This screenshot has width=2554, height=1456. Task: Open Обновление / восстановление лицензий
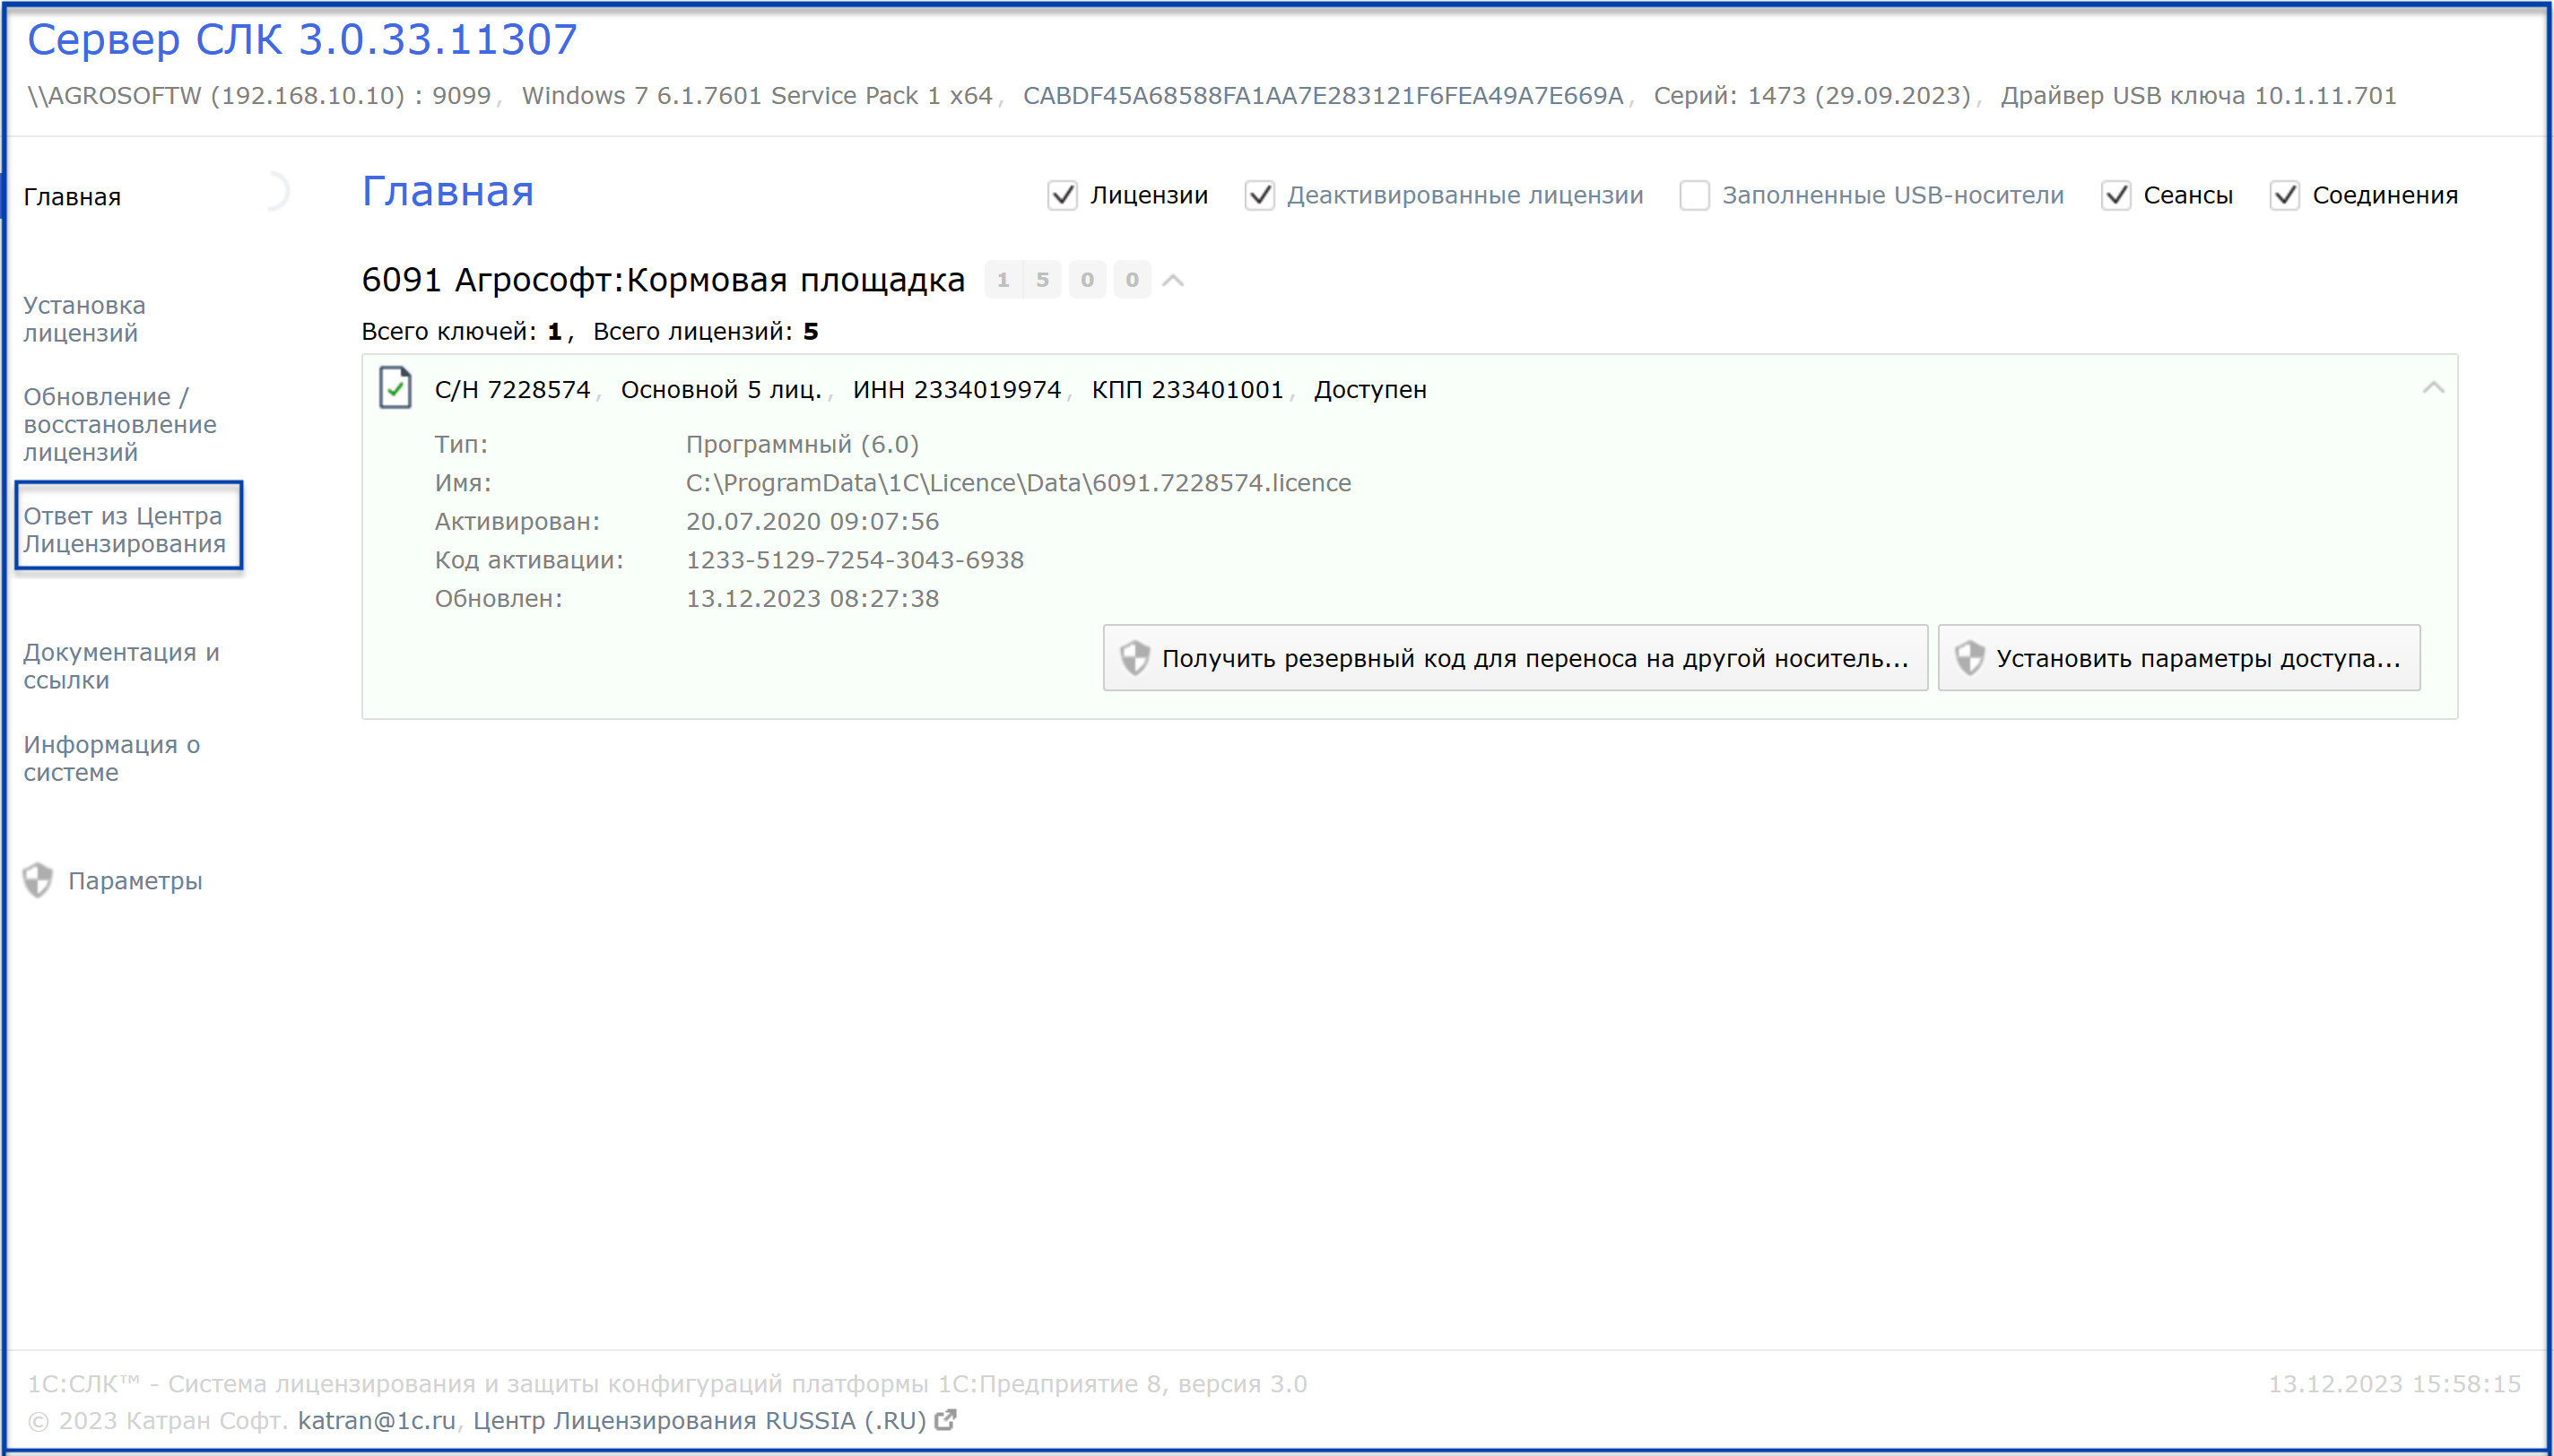point(120,424)
